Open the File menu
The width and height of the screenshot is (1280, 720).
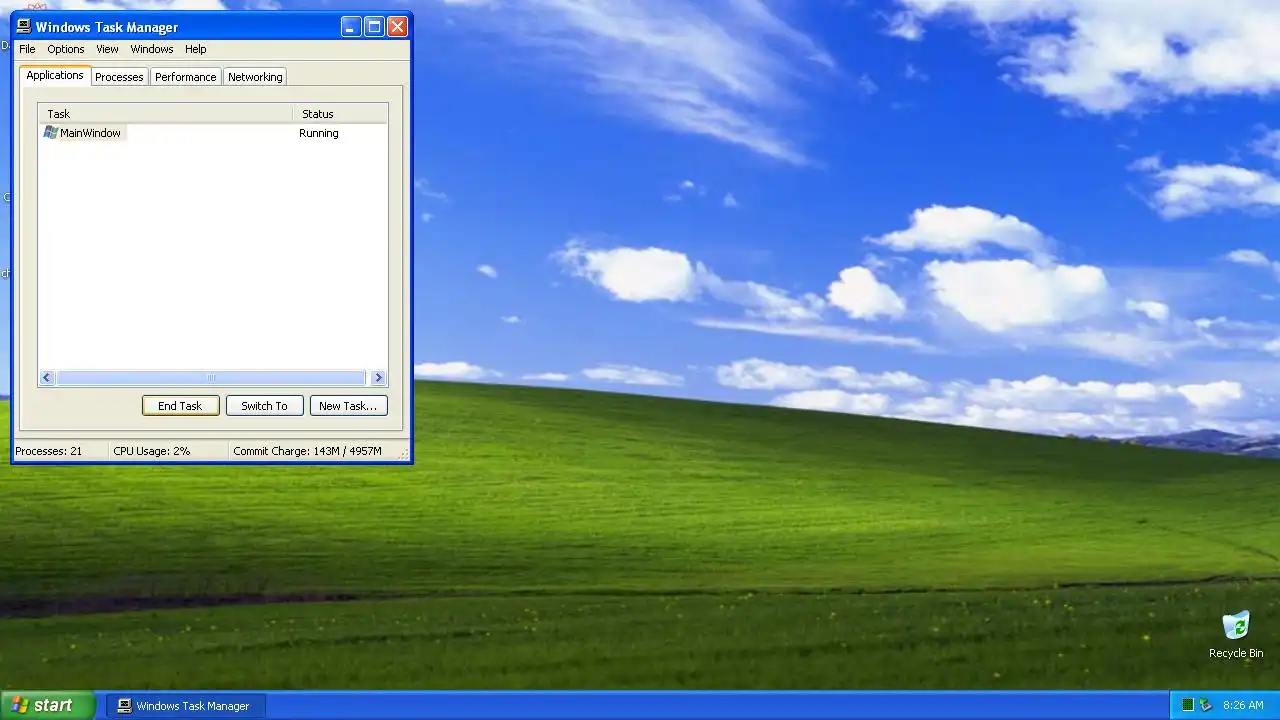point(27,49)
